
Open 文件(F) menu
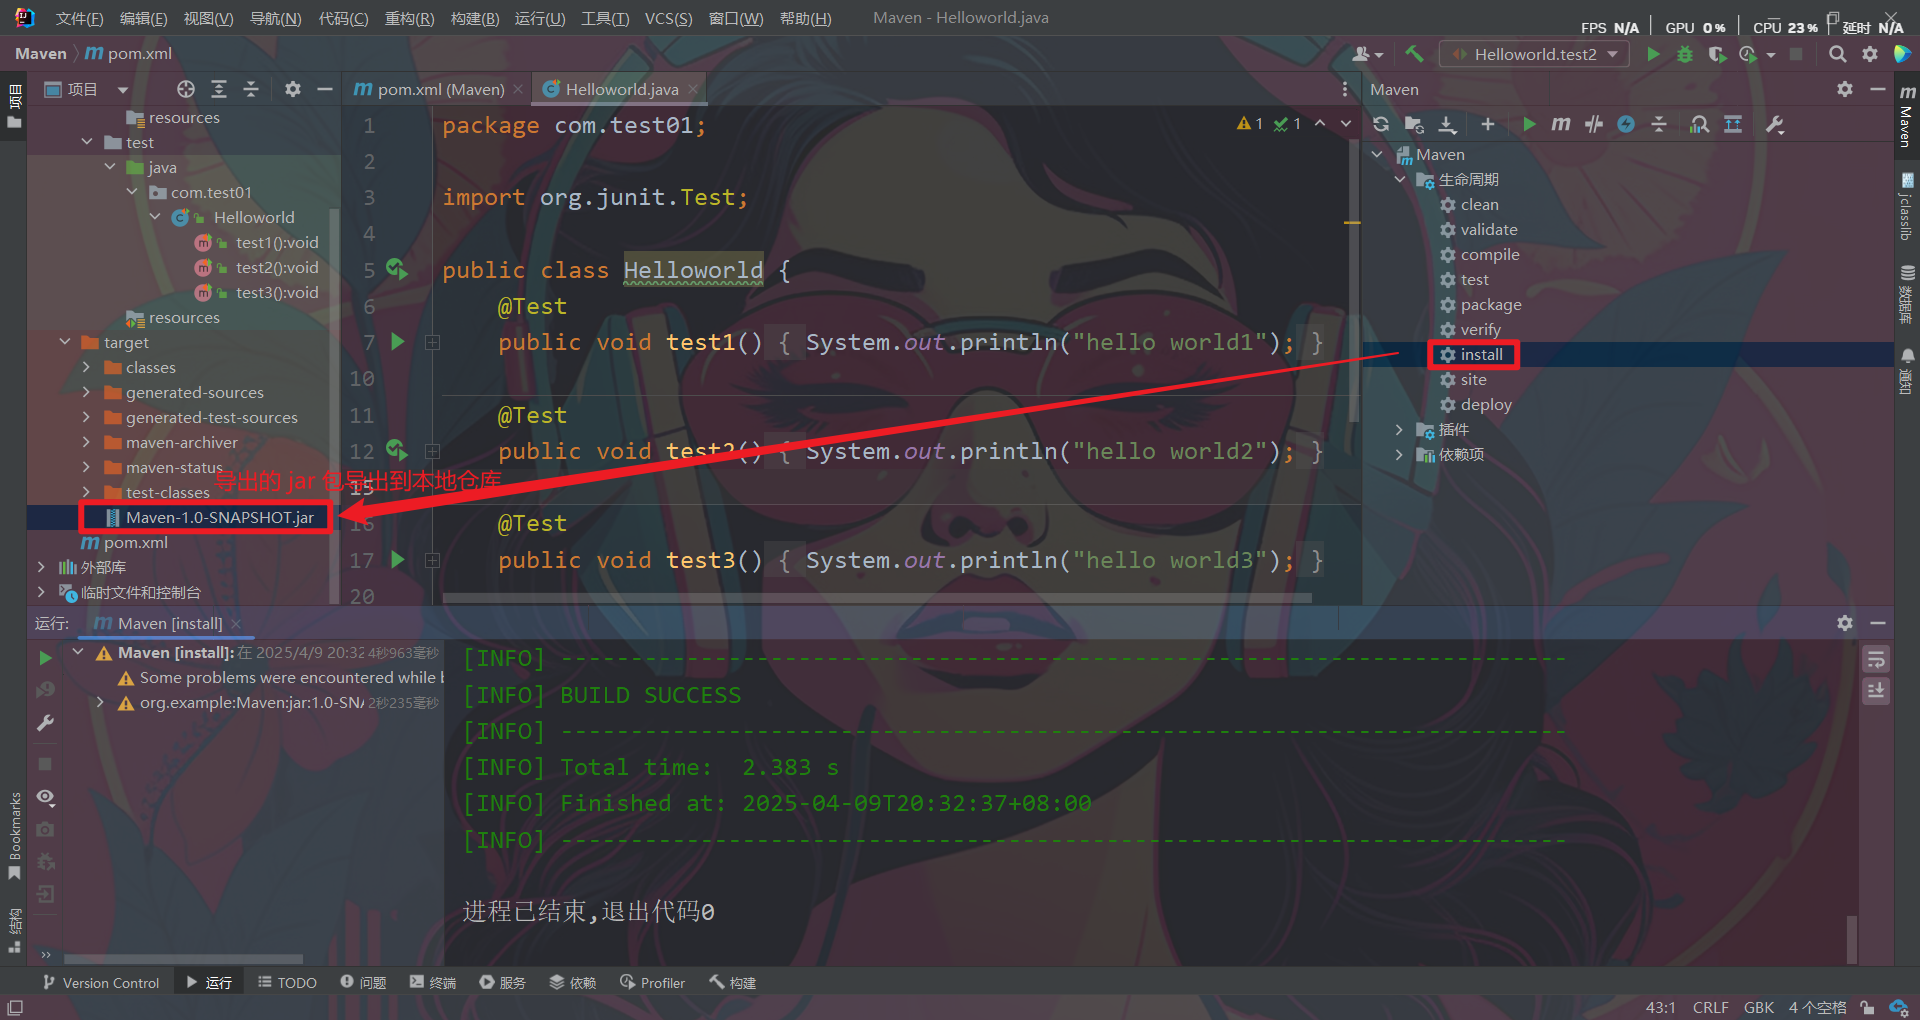79,18
